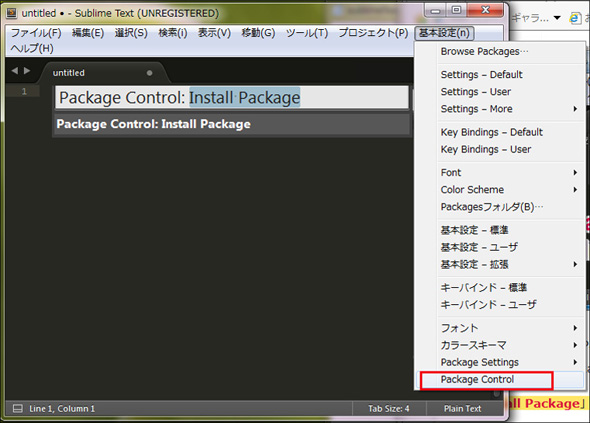Select Package Control menu item
The image size is (590, 425).
click(x=500, y=379)
